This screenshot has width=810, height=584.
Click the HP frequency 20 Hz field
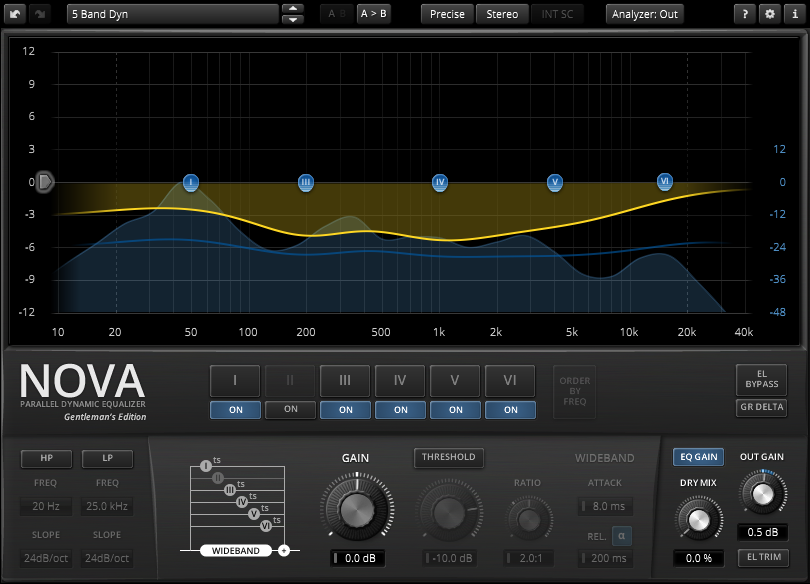(46, 507)
